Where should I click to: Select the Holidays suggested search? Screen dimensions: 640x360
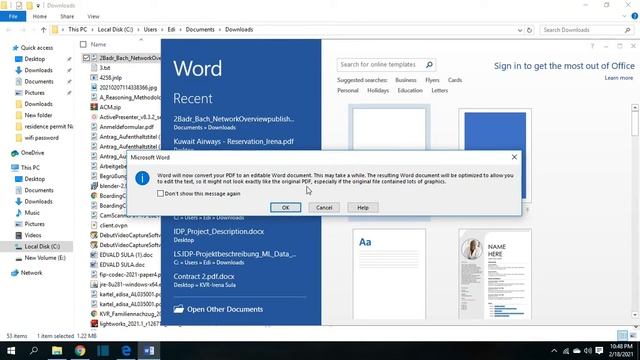(x=378, y=91)
